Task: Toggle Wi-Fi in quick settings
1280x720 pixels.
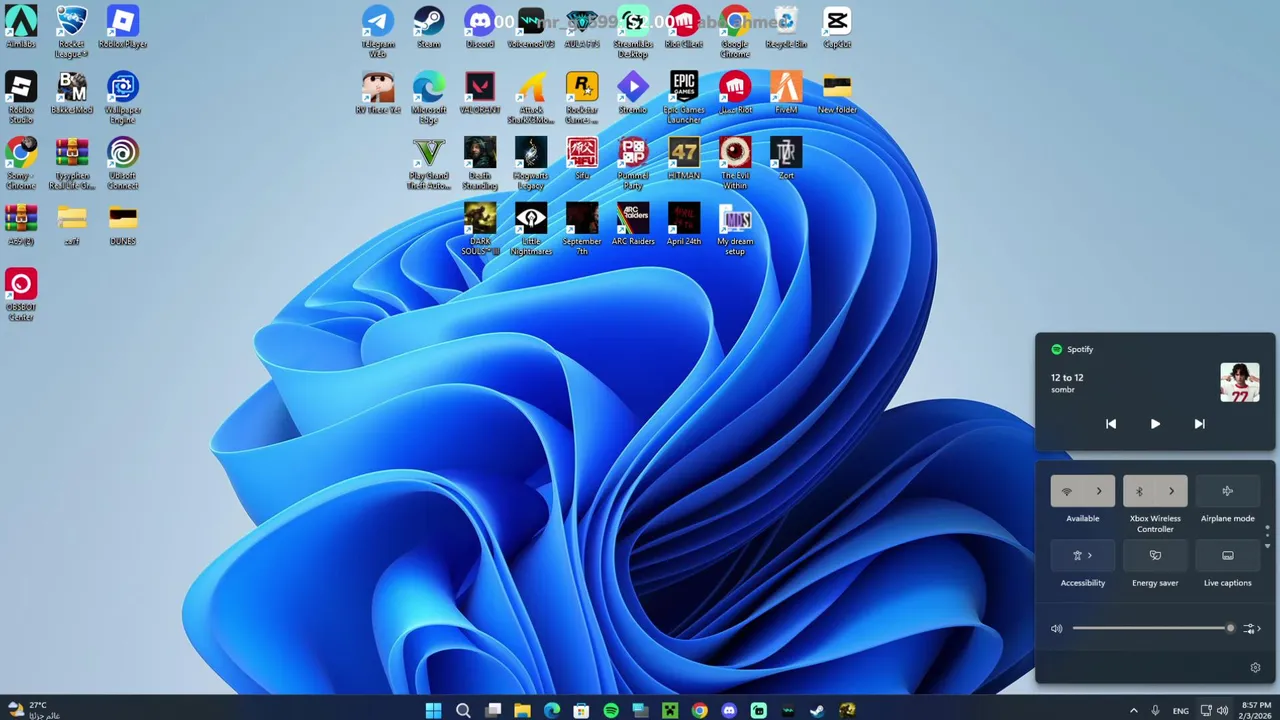Action: coord(1067,491)
